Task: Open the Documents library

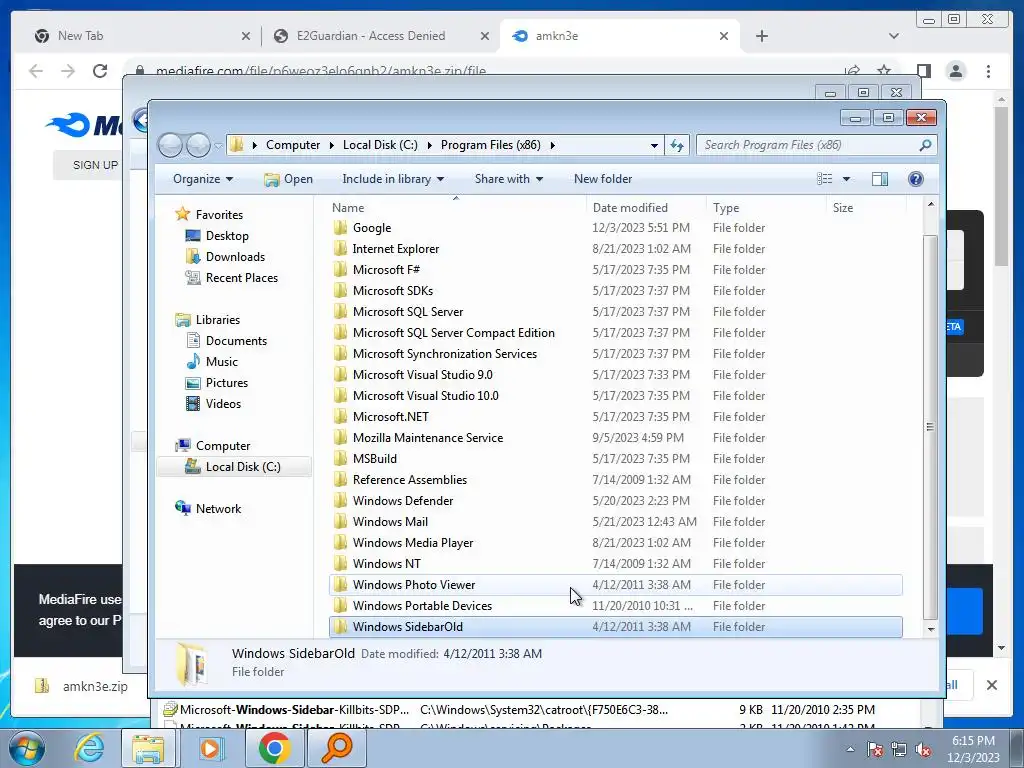Action: (x=236, y=340)
